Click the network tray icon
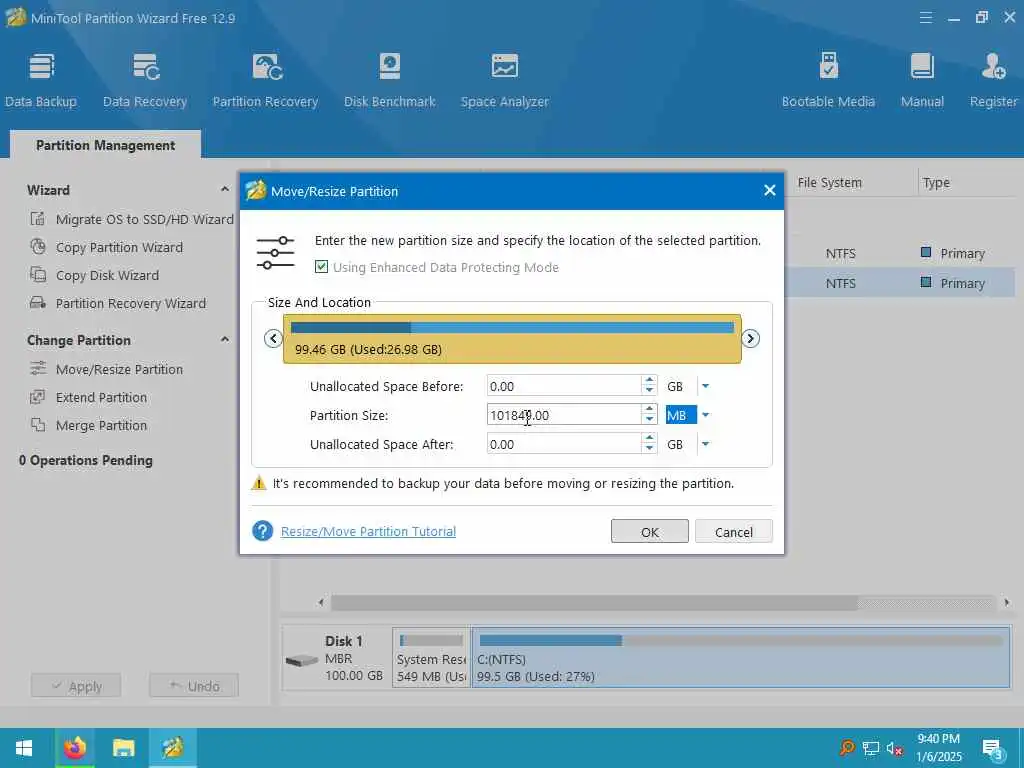 click(871, 748)
